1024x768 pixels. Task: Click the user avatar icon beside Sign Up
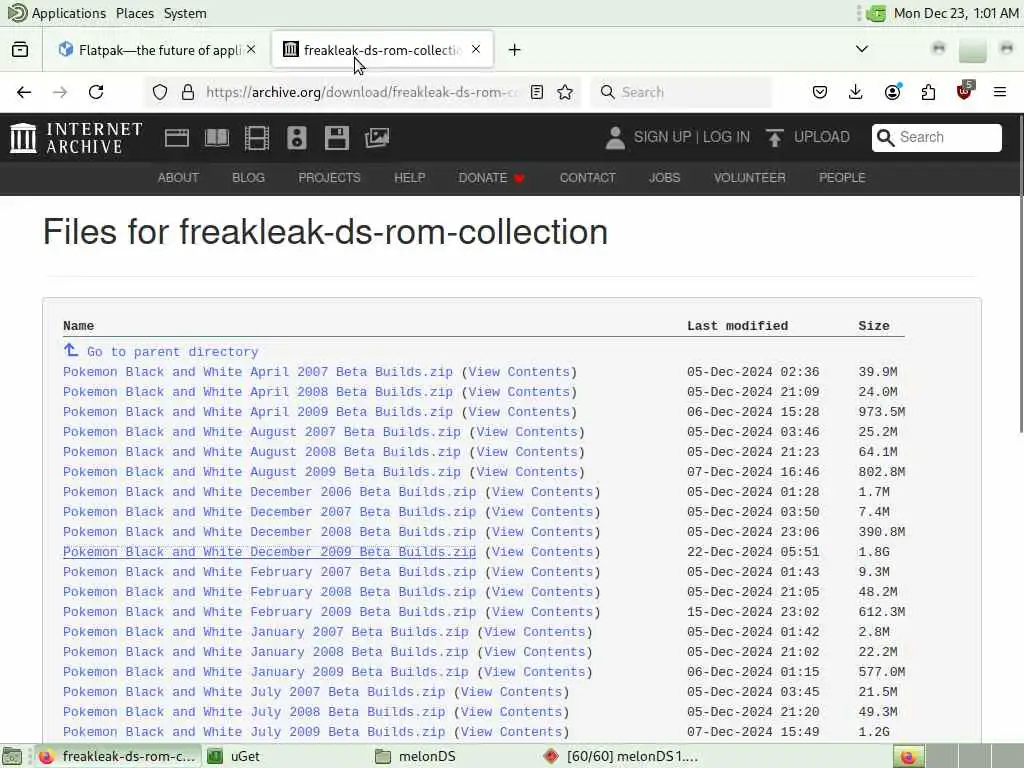[615, 138]
